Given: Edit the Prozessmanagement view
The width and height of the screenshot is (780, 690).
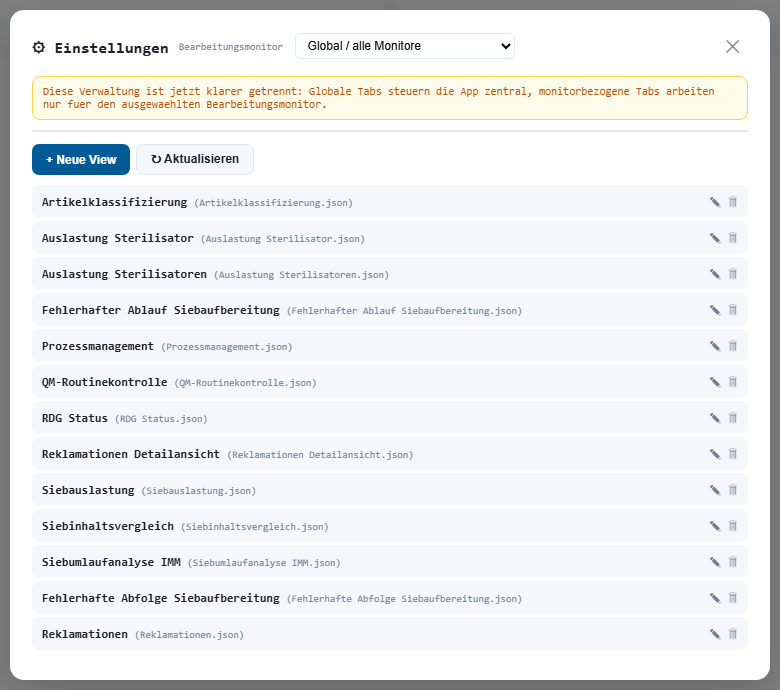Looking at the screenshot, I should pos(714,346).
